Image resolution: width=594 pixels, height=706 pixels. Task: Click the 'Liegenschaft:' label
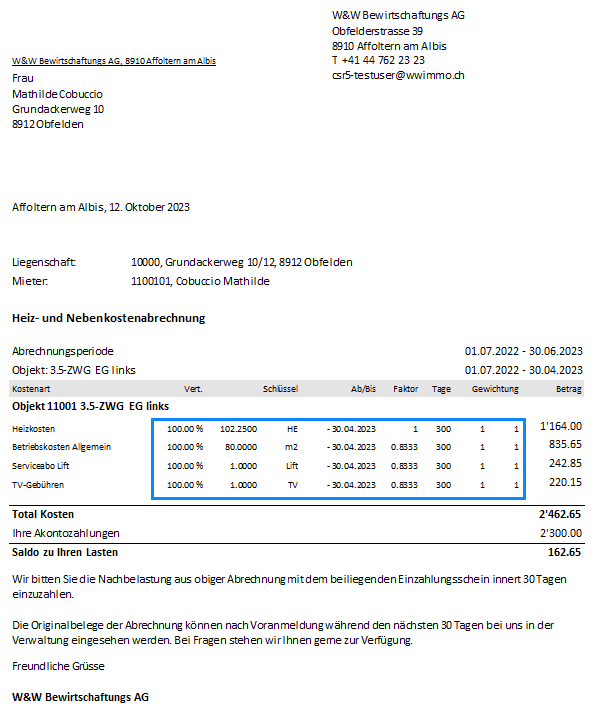[44, 262]
